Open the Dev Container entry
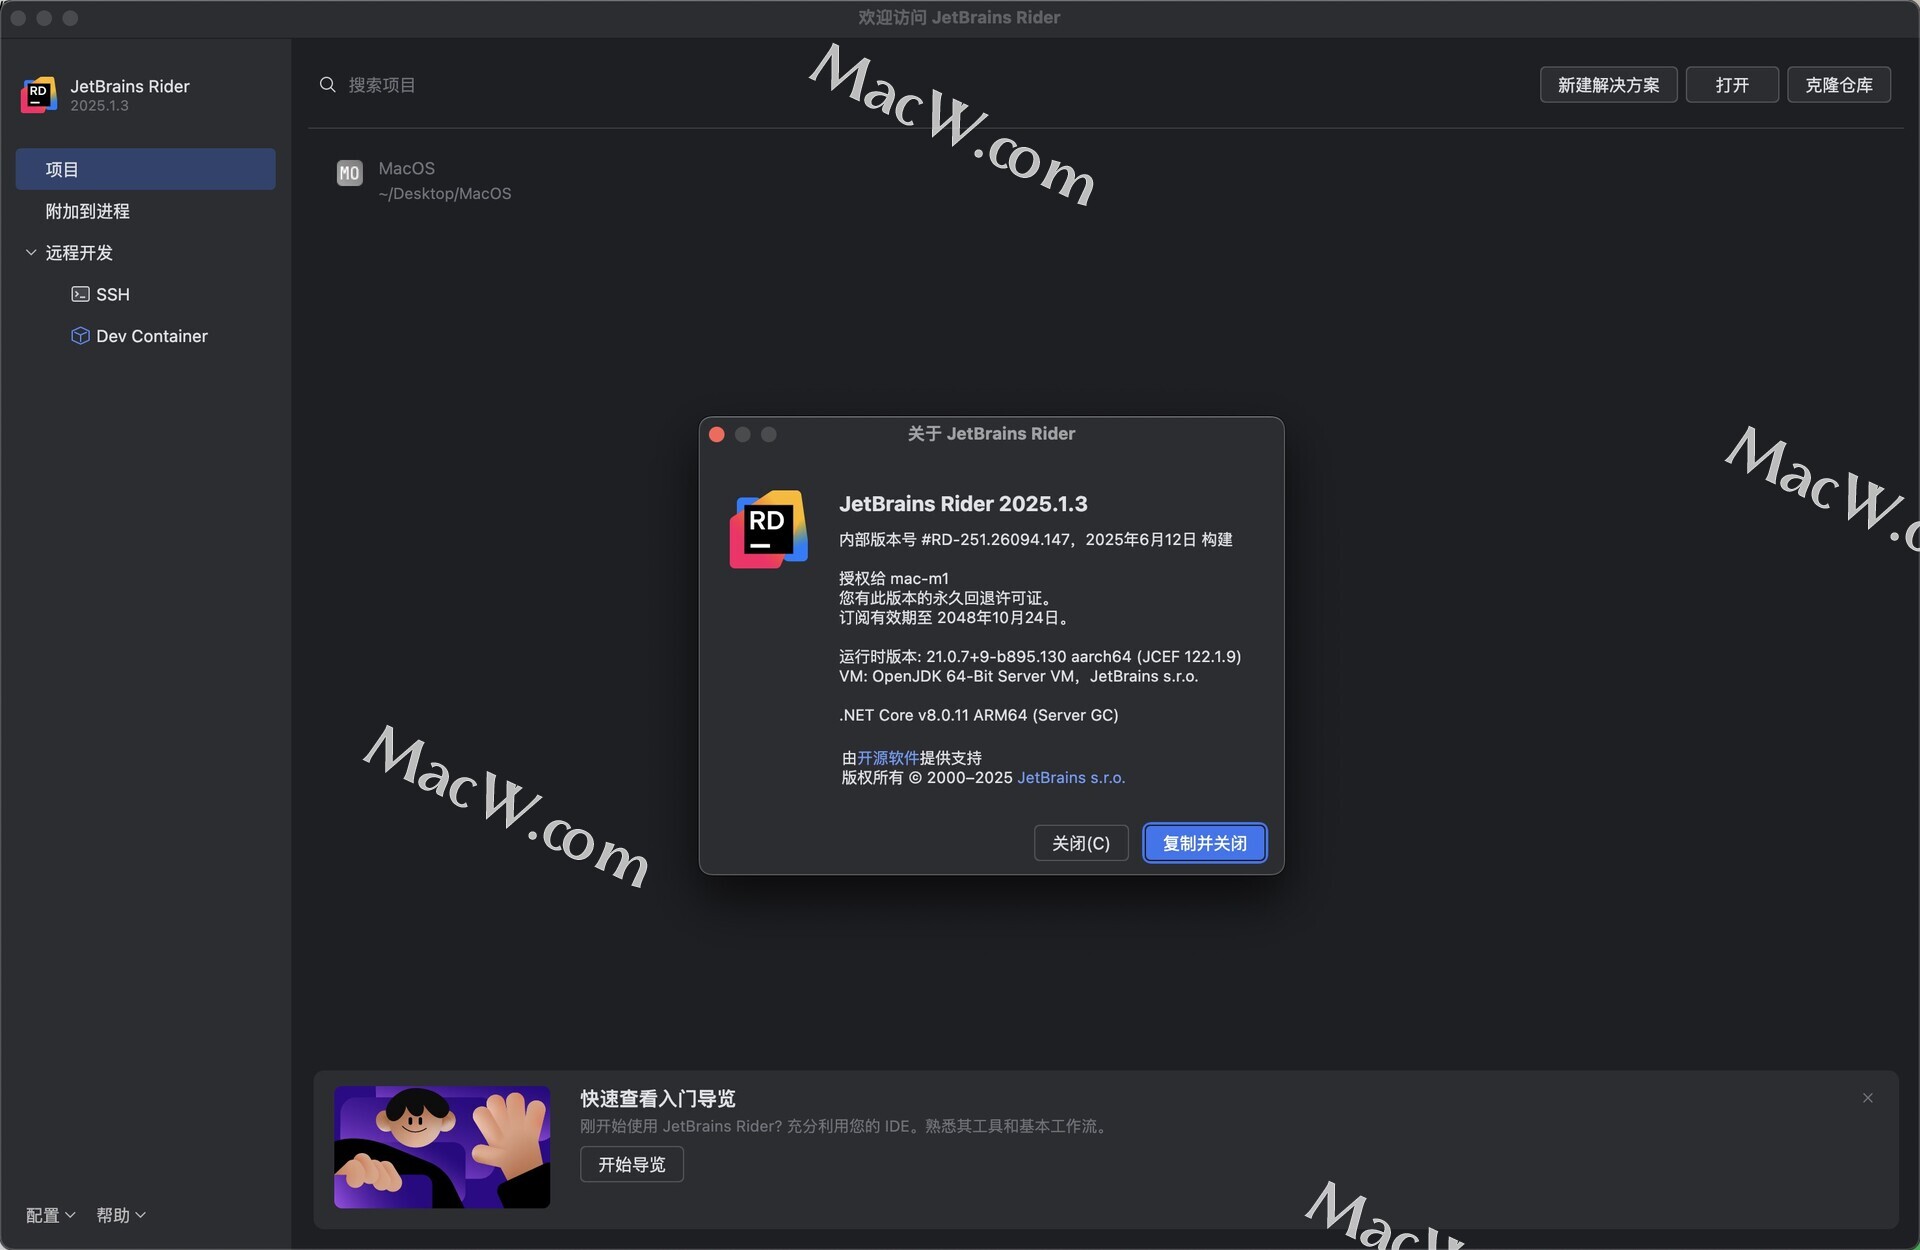1920x1250 pixels. pyautogui.click(x=145, y=336)
